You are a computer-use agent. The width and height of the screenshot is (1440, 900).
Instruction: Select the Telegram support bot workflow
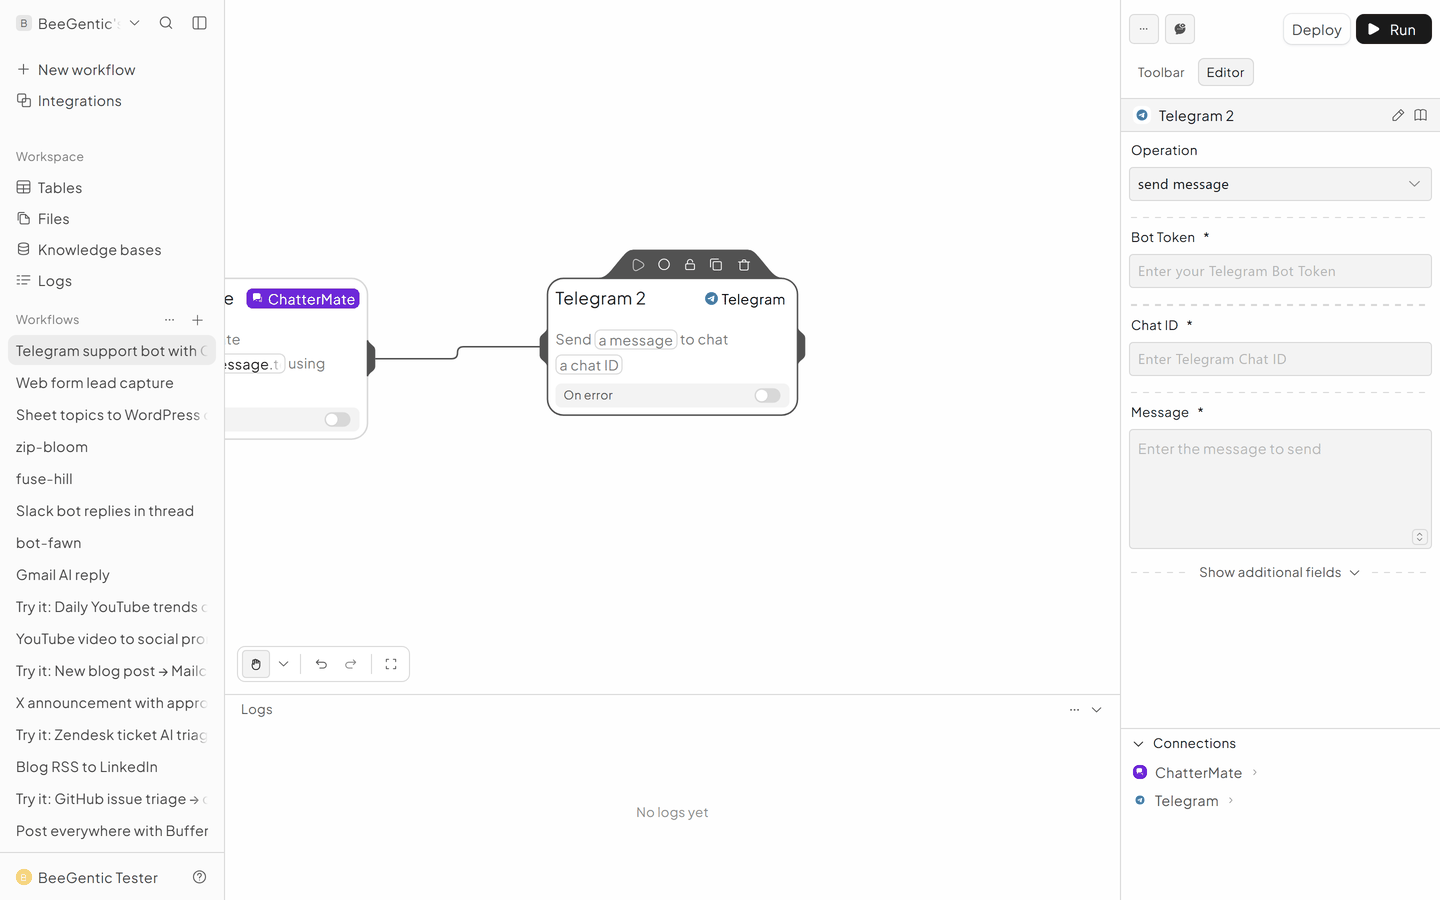click(112, 351)
